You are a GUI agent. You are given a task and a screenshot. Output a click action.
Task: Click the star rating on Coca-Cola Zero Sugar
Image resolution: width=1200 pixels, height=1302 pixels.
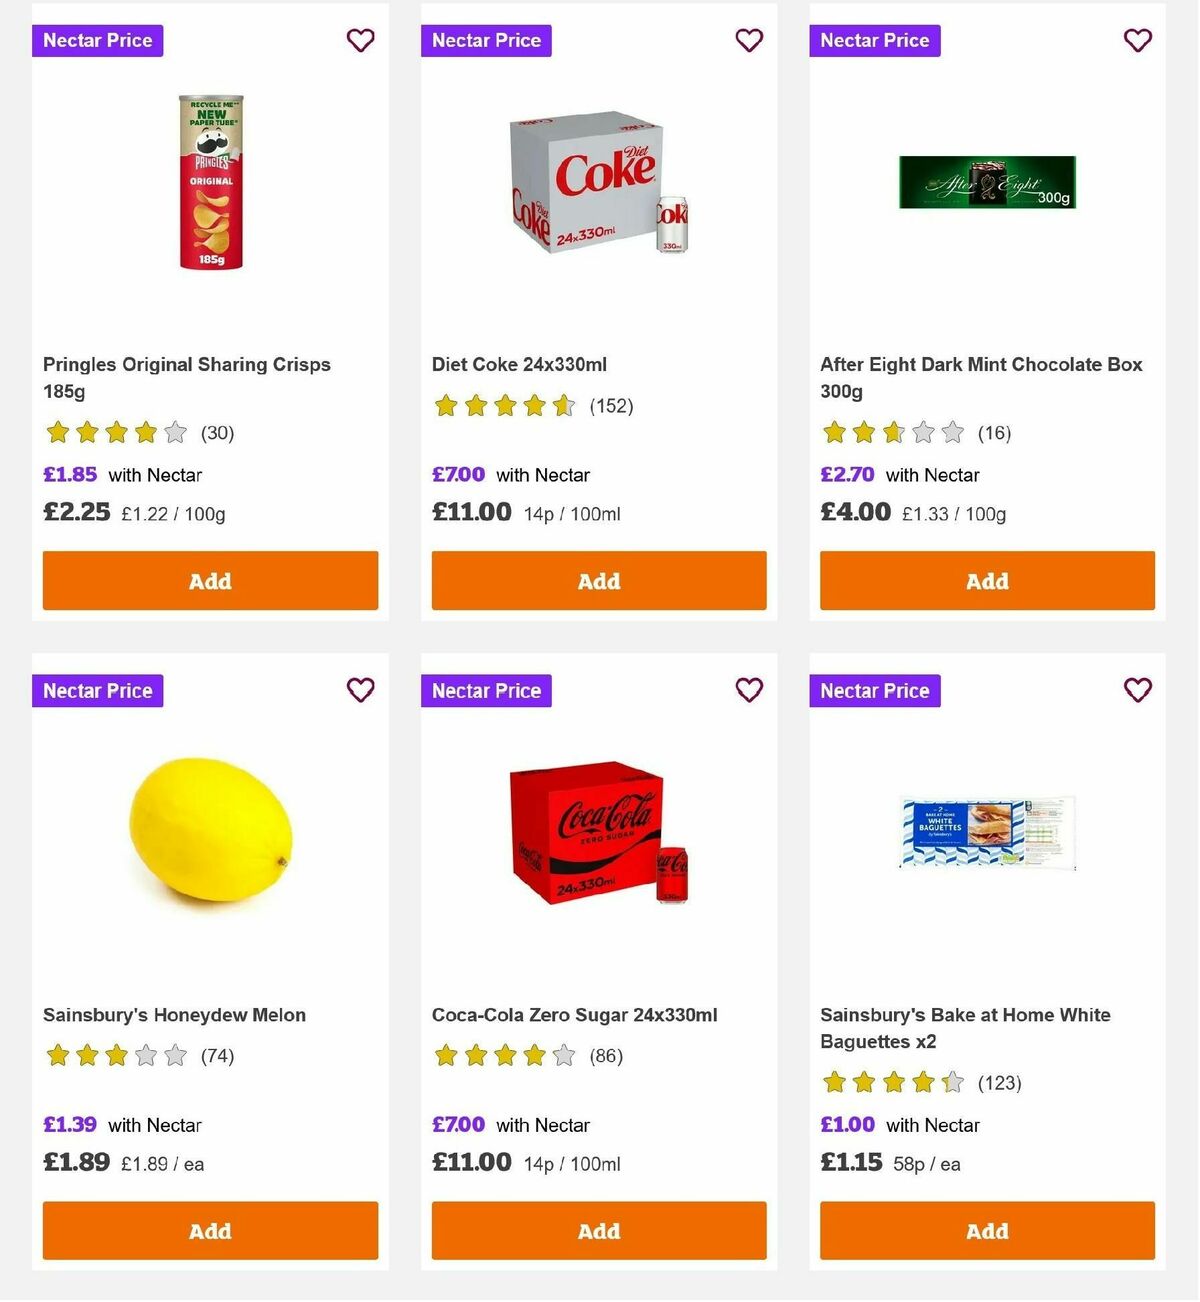(504, 1055)
